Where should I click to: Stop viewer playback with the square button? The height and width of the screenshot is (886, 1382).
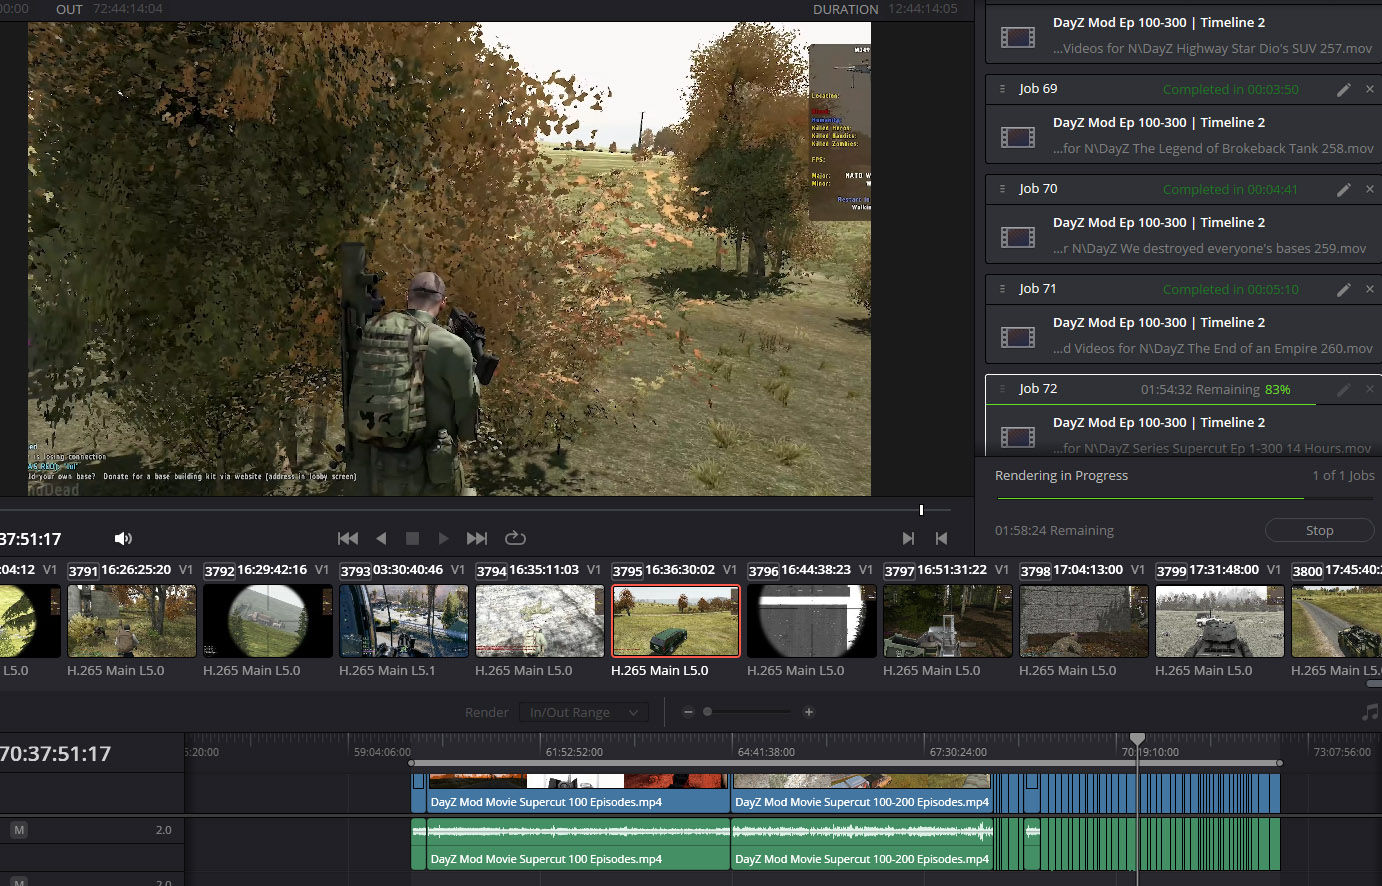click(x=412, y=538)
